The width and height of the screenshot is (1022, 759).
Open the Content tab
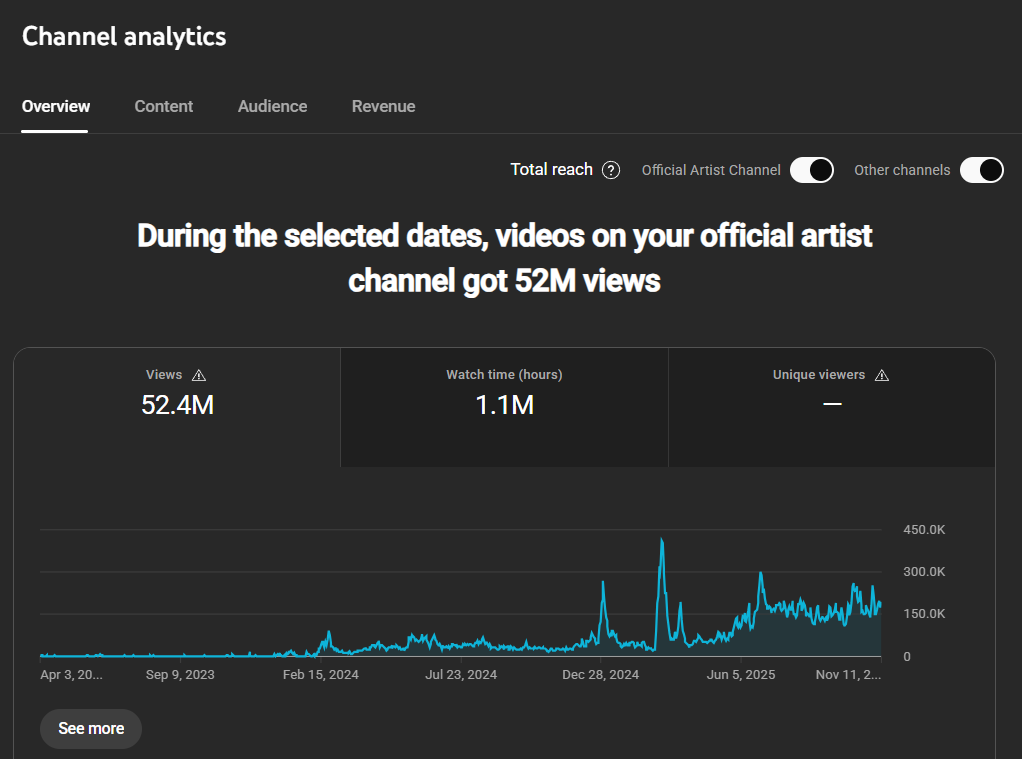point(164,106)
